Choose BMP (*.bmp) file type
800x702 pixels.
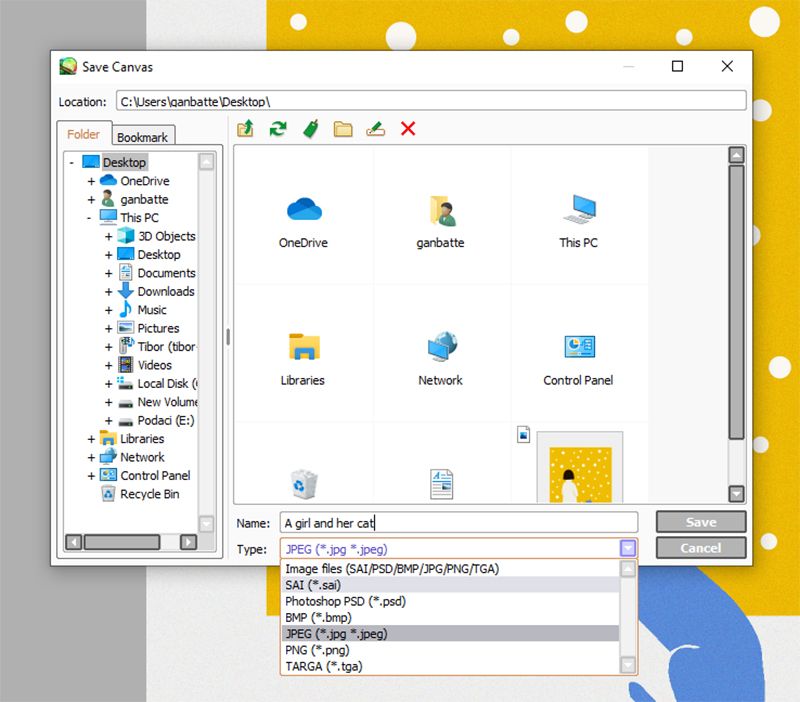click(x=450, y=618)
